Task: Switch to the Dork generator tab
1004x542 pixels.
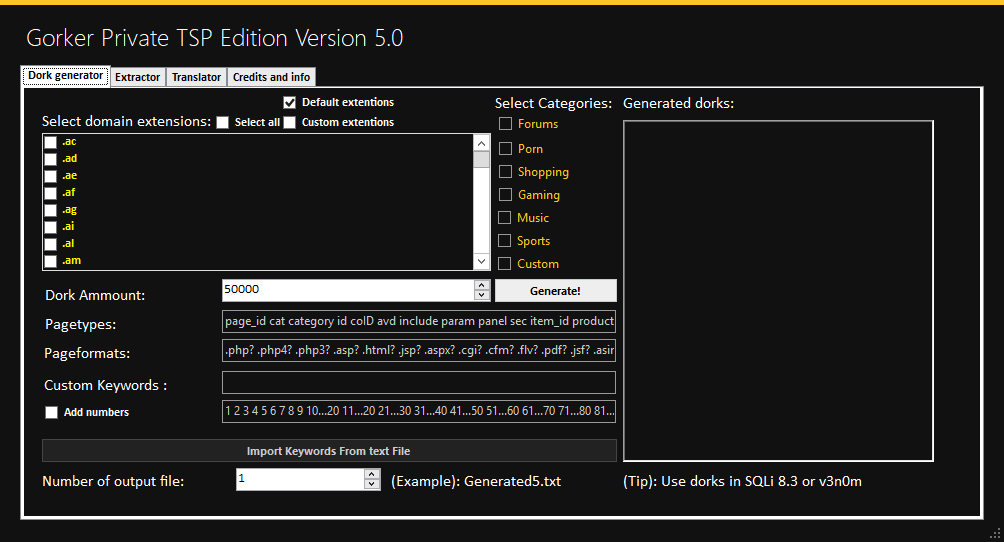Action: point(65,76)
